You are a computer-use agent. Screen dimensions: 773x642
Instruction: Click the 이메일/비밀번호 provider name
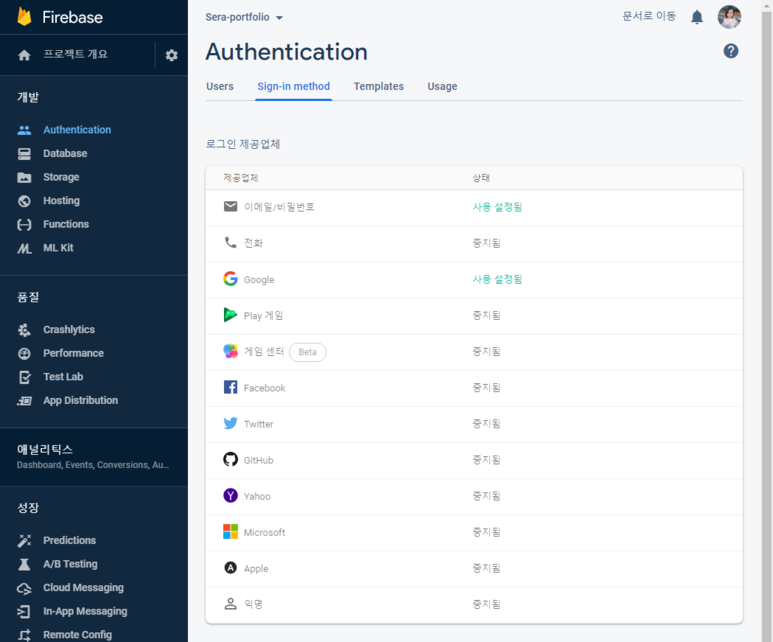279,207
